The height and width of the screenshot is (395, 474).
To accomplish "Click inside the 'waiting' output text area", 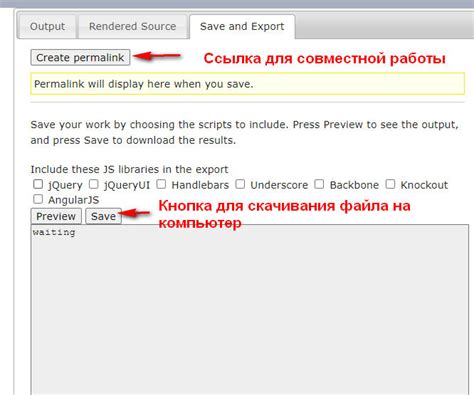I will (250, 310).
